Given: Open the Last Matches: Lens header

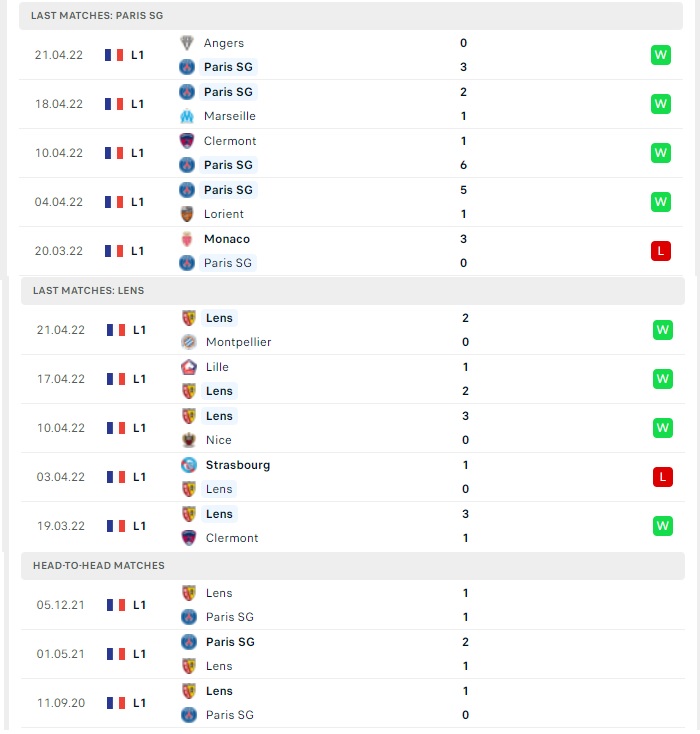Looking at the screenshot, I should [x=353, y=291].
